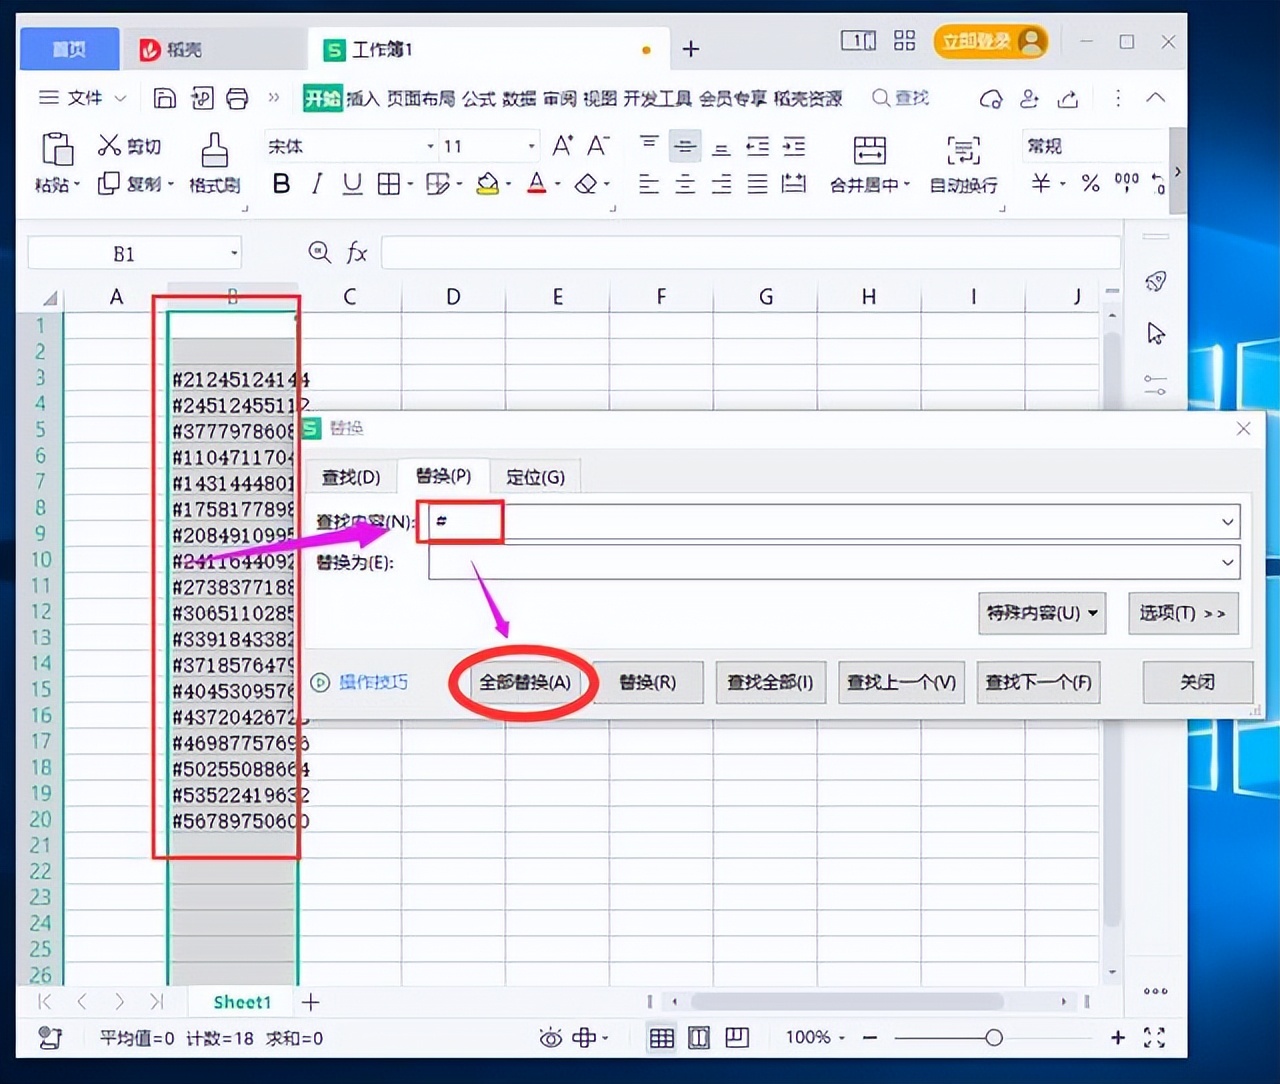
Task: Click the currency format ¥ icon
Action: (1041, 183)
